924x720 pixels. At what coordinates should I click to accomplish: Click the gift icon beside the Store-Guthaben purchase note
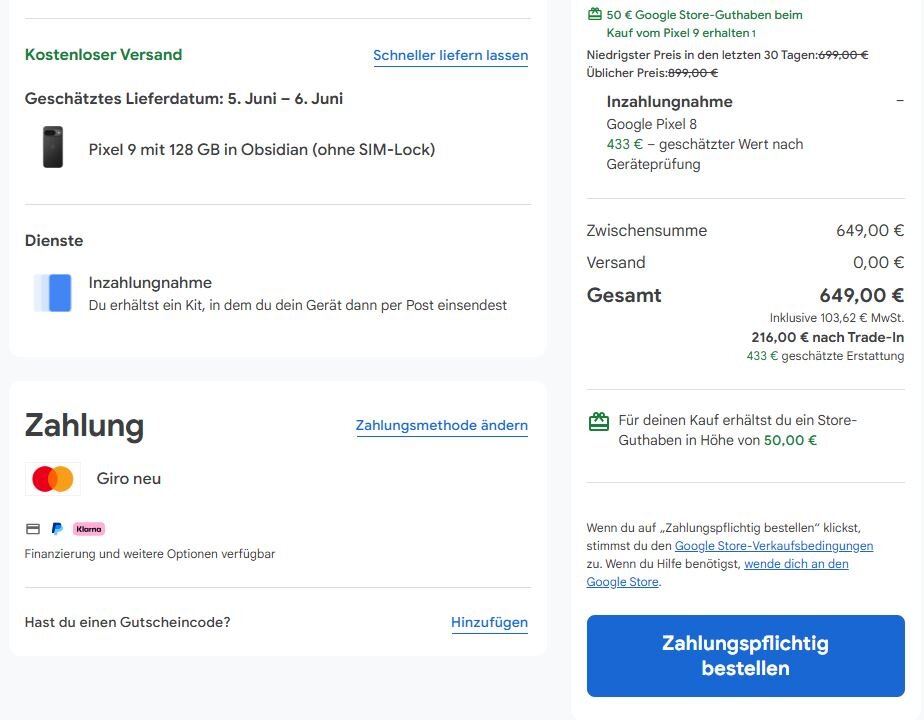pos(599,422)
